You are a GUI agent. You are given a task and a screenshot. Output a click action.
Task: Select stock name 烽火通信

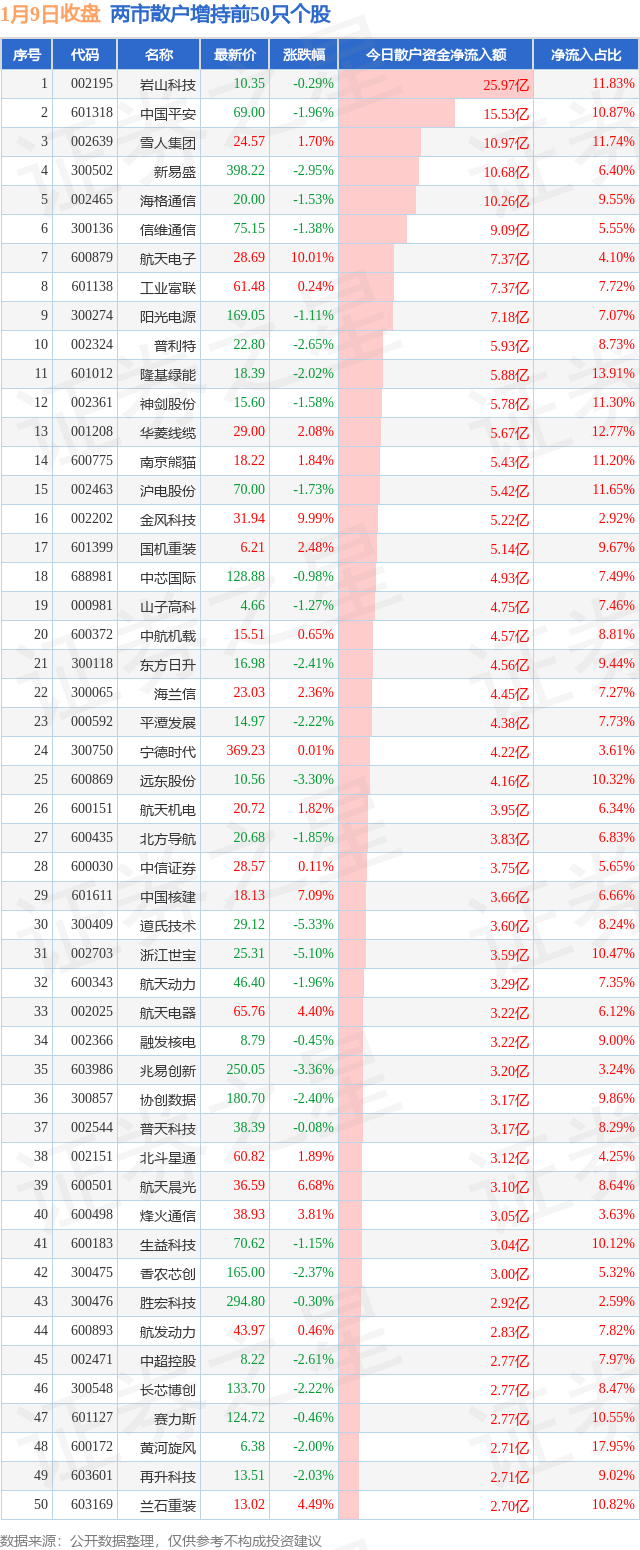coord(169,1215)
